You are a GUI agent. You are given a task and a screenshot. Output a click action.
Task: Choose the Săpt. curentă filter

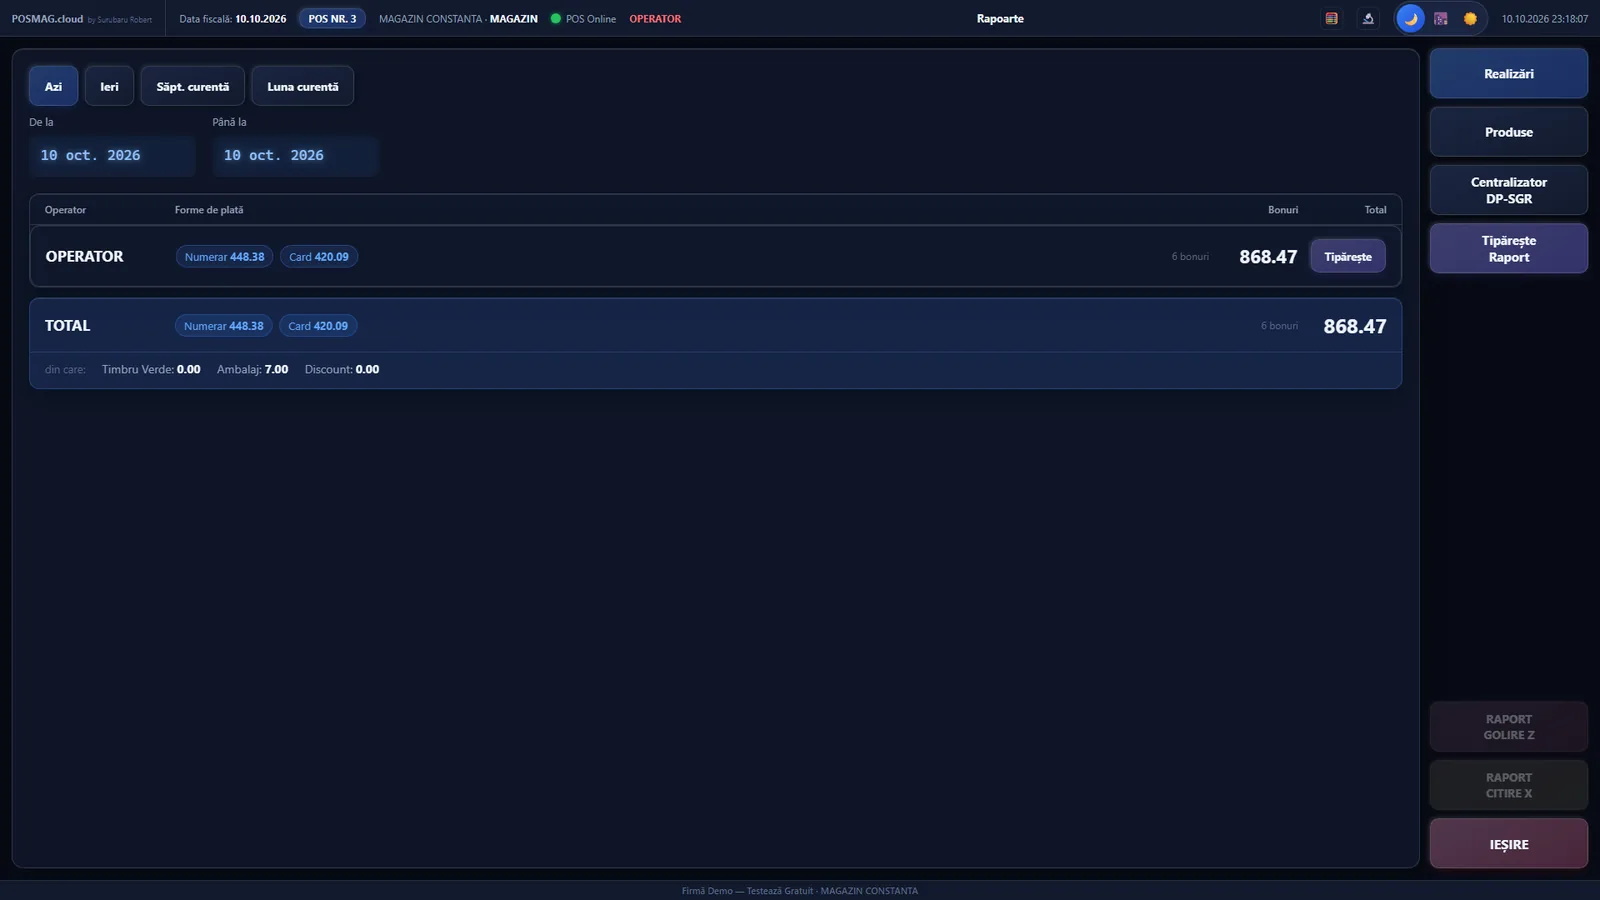click(x=193, y=86)
